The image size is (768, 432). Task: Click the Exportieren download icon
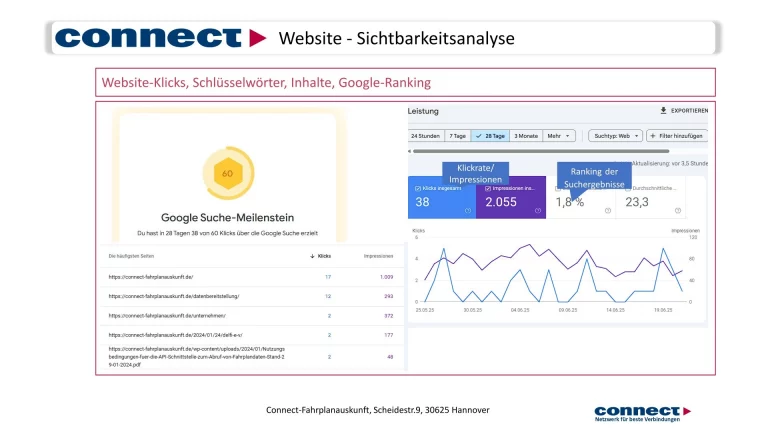coord(663,111)
